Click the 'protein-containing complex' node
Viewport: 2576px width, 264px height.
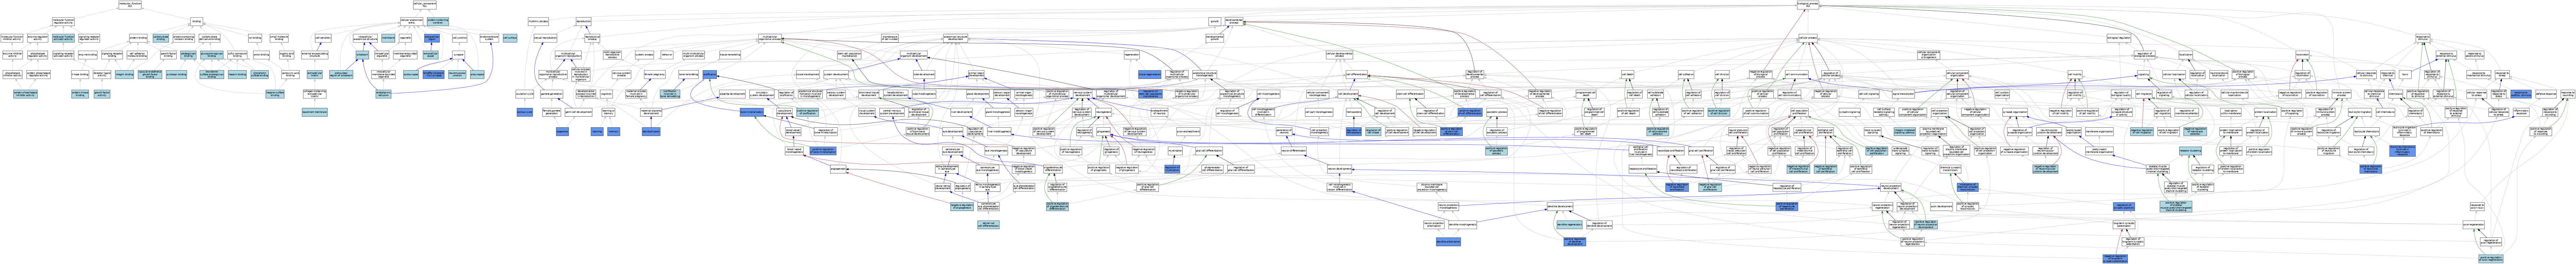(x=438, y=21)
